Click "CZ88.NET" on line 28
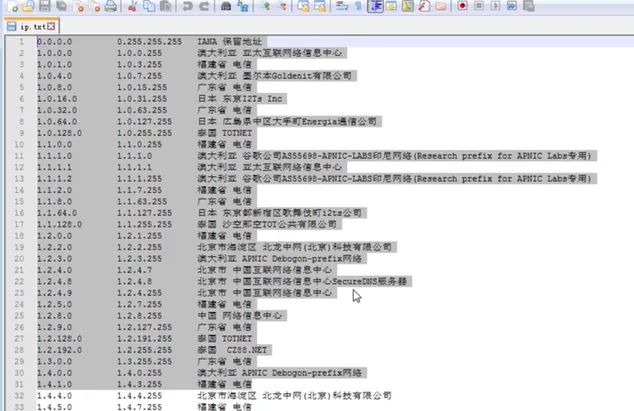The height and width of the screenshot is (411, 634). (247, 350)
